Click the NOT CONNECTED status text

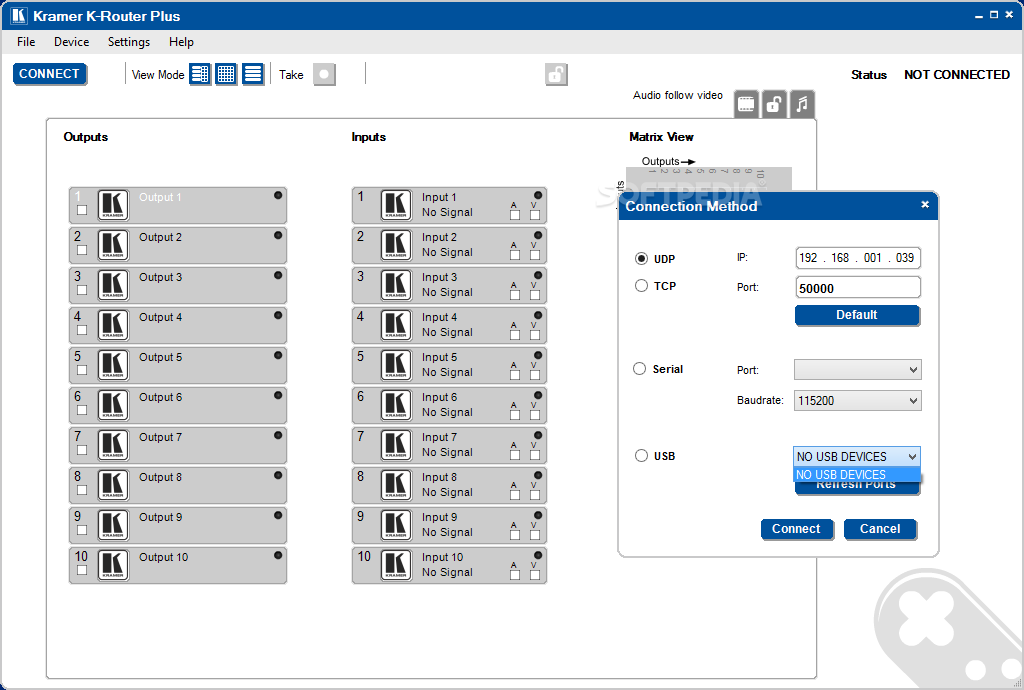tap(957, 74)
